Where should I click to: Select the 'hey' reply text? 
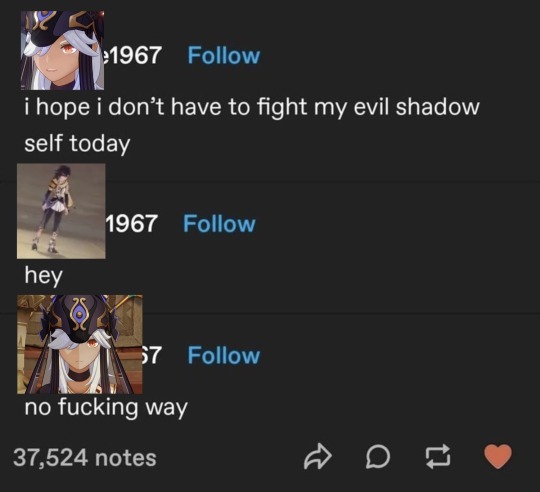pyautogui.click(x=43, y=276)
